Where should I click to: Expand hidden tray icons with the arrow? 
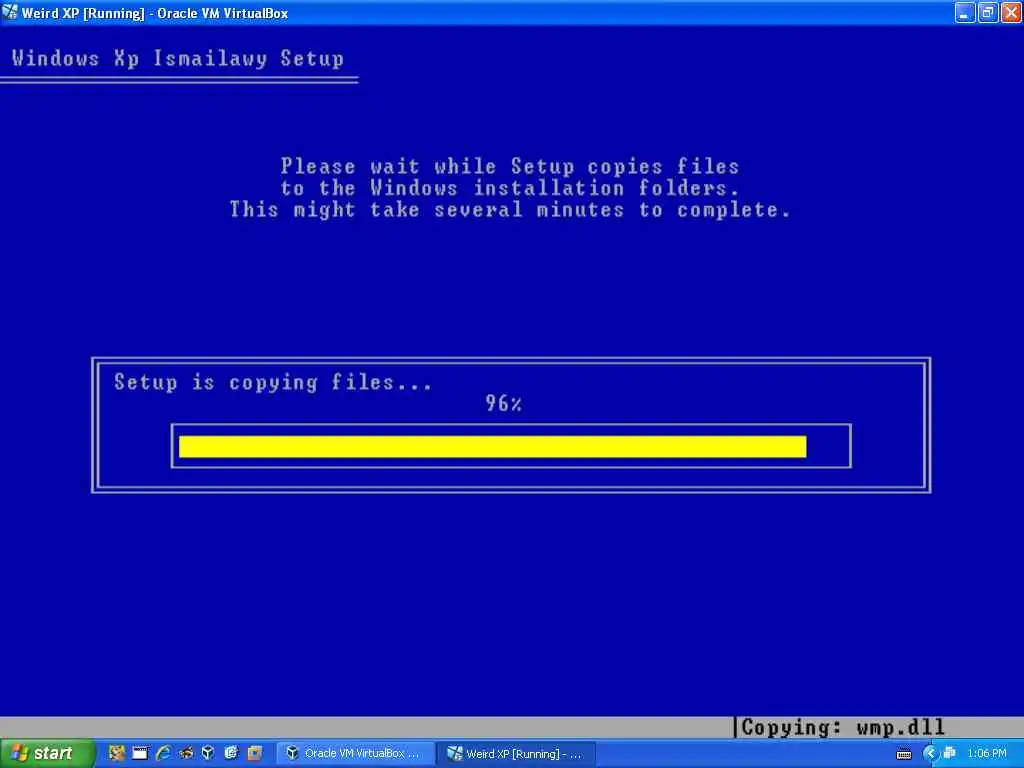930,754
